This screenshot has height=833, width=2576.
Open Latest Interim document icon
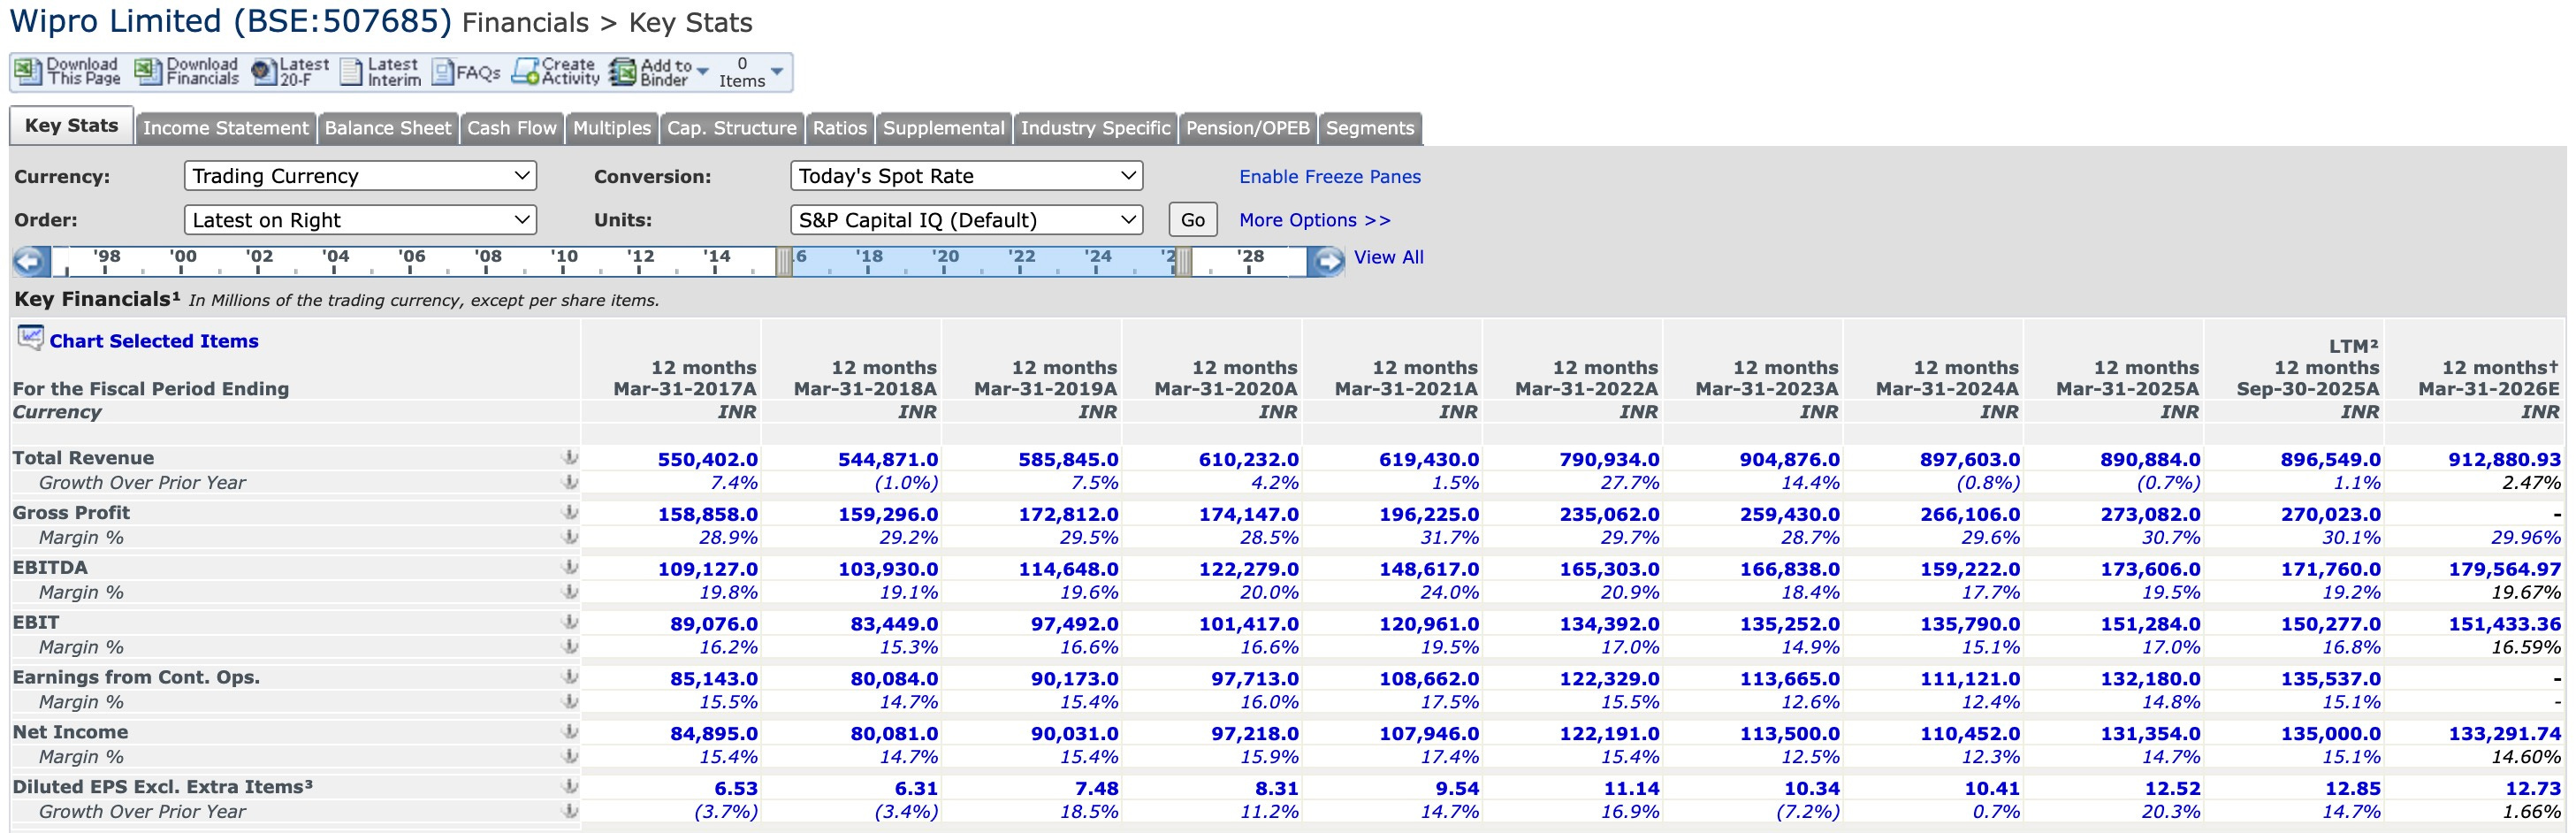click(x=351, y=72)
